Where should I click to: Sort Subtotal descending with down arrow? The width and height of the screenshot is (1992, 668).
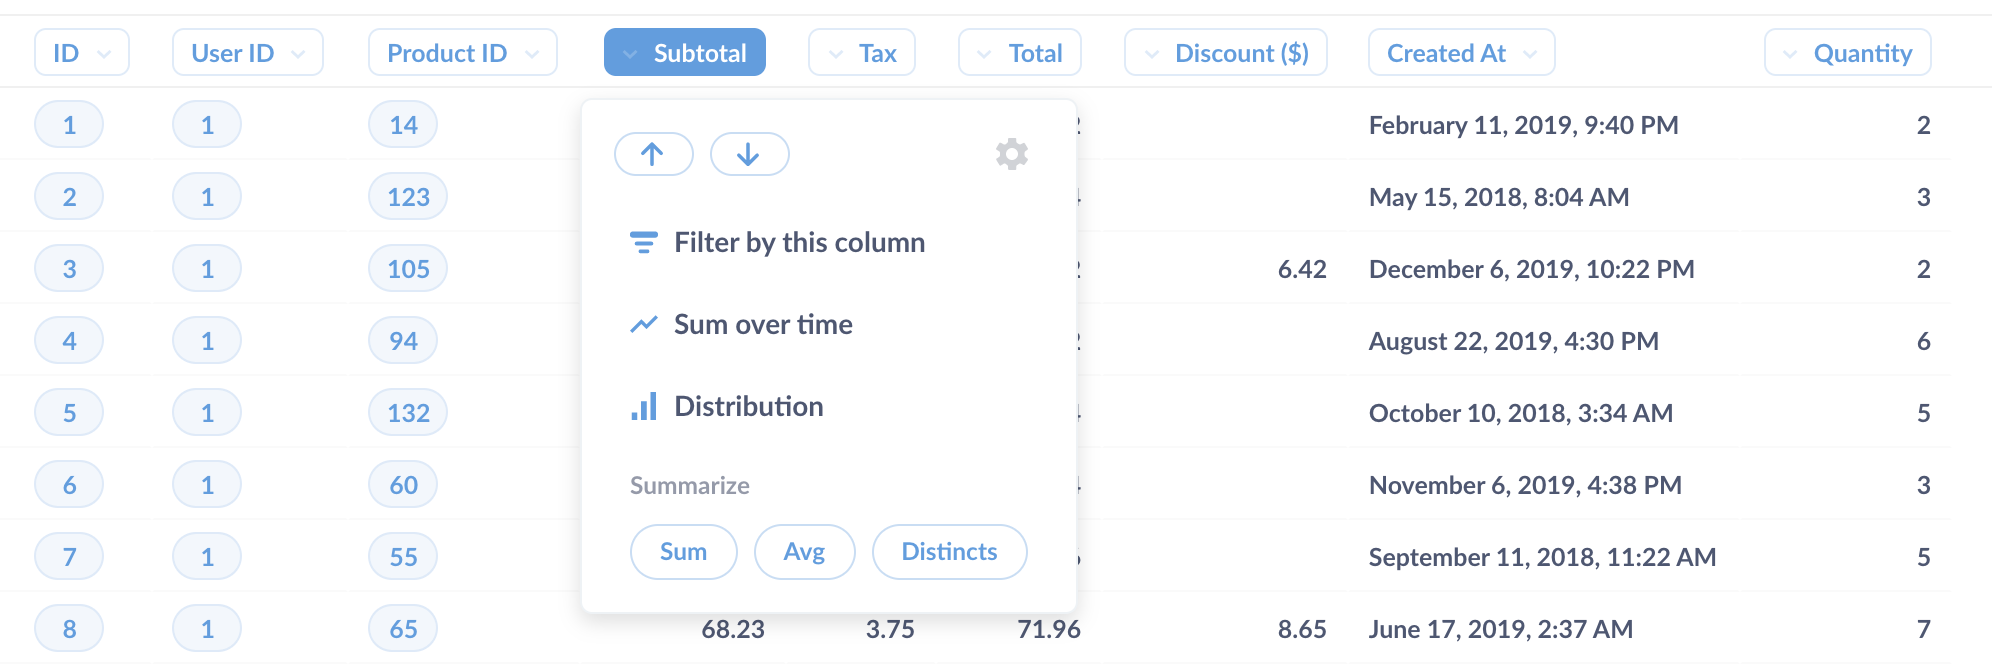tap(749, 154)
